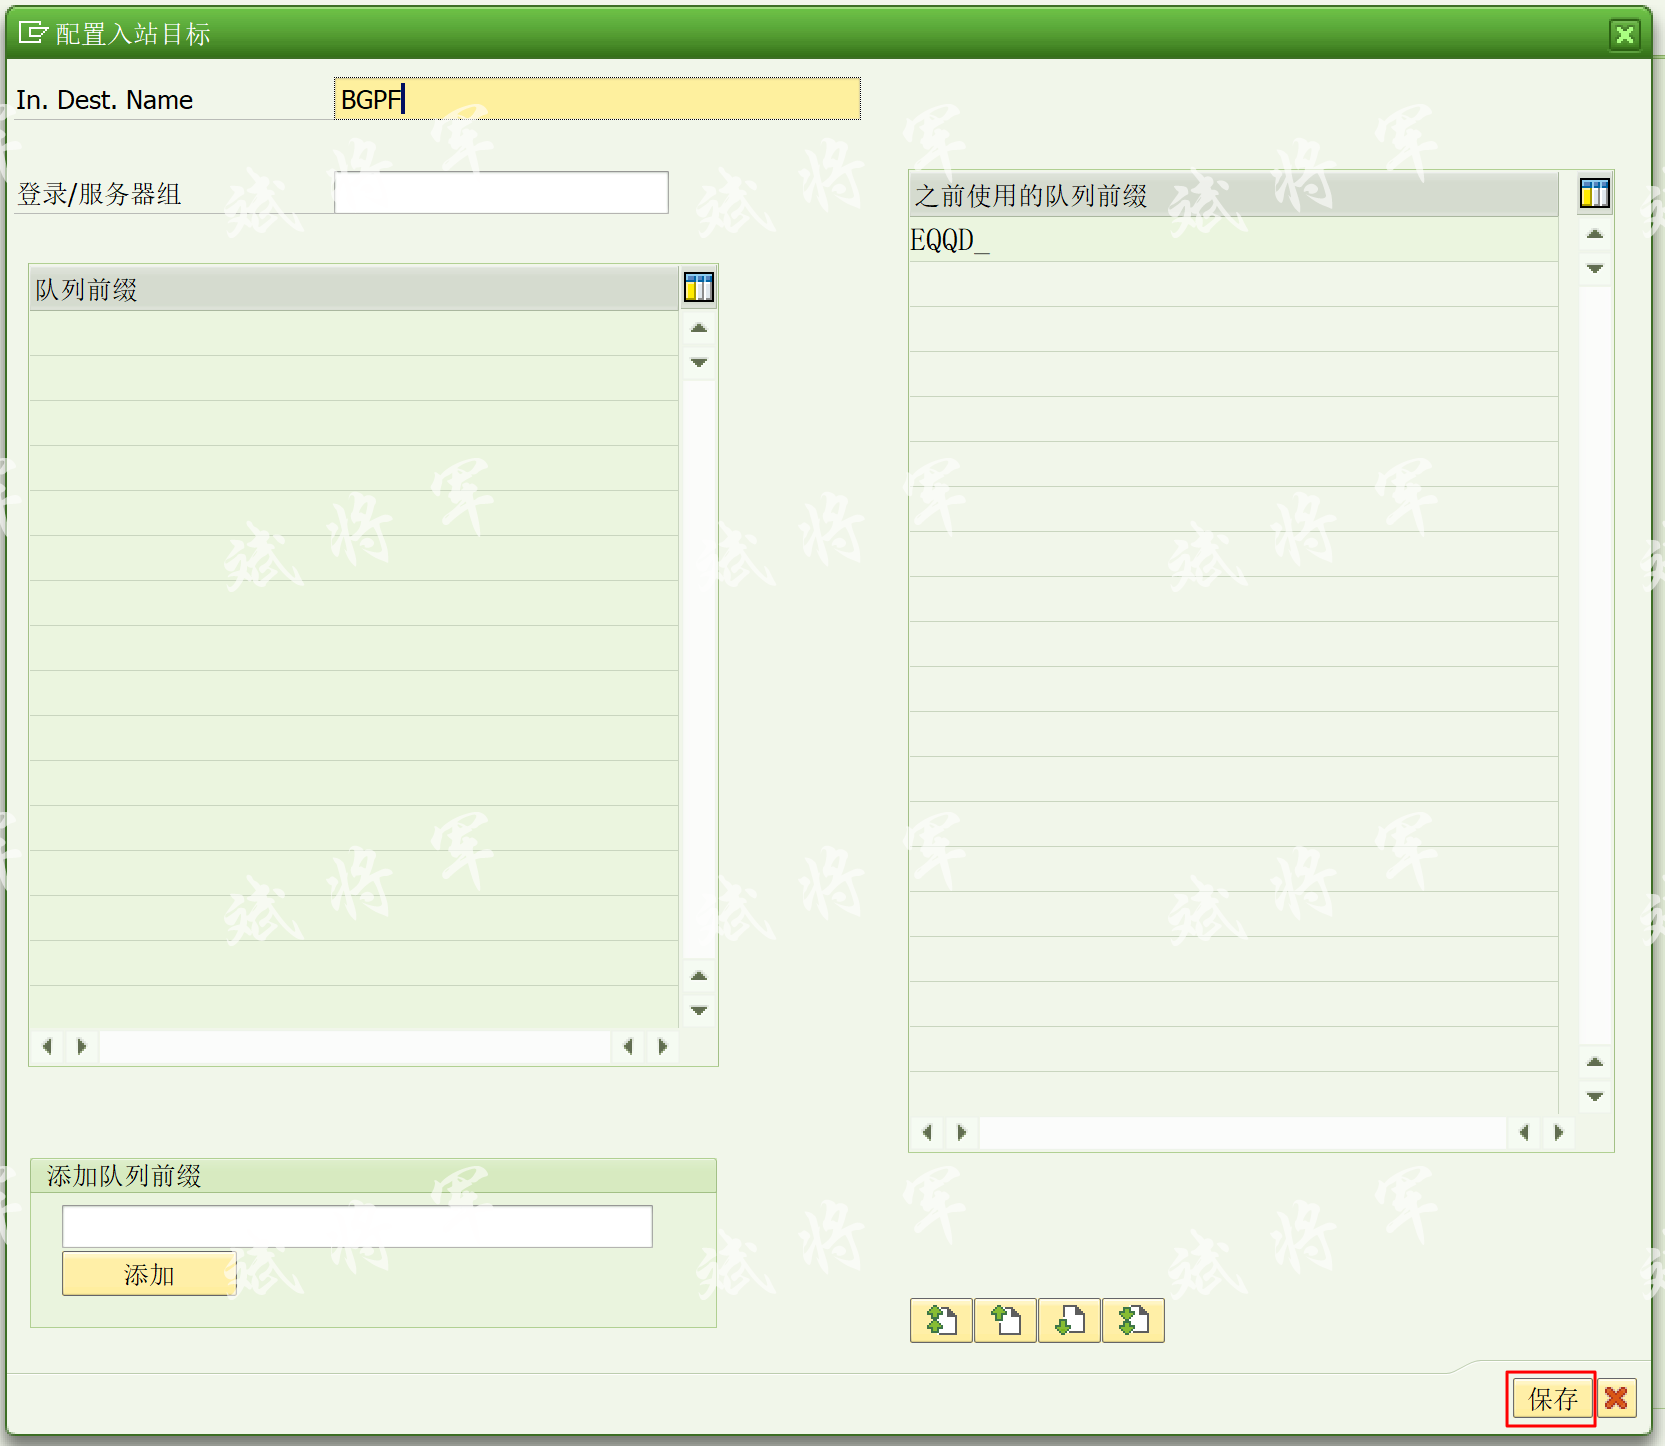Click the 之前使用的队列前缀 column header

point(1233,195)
